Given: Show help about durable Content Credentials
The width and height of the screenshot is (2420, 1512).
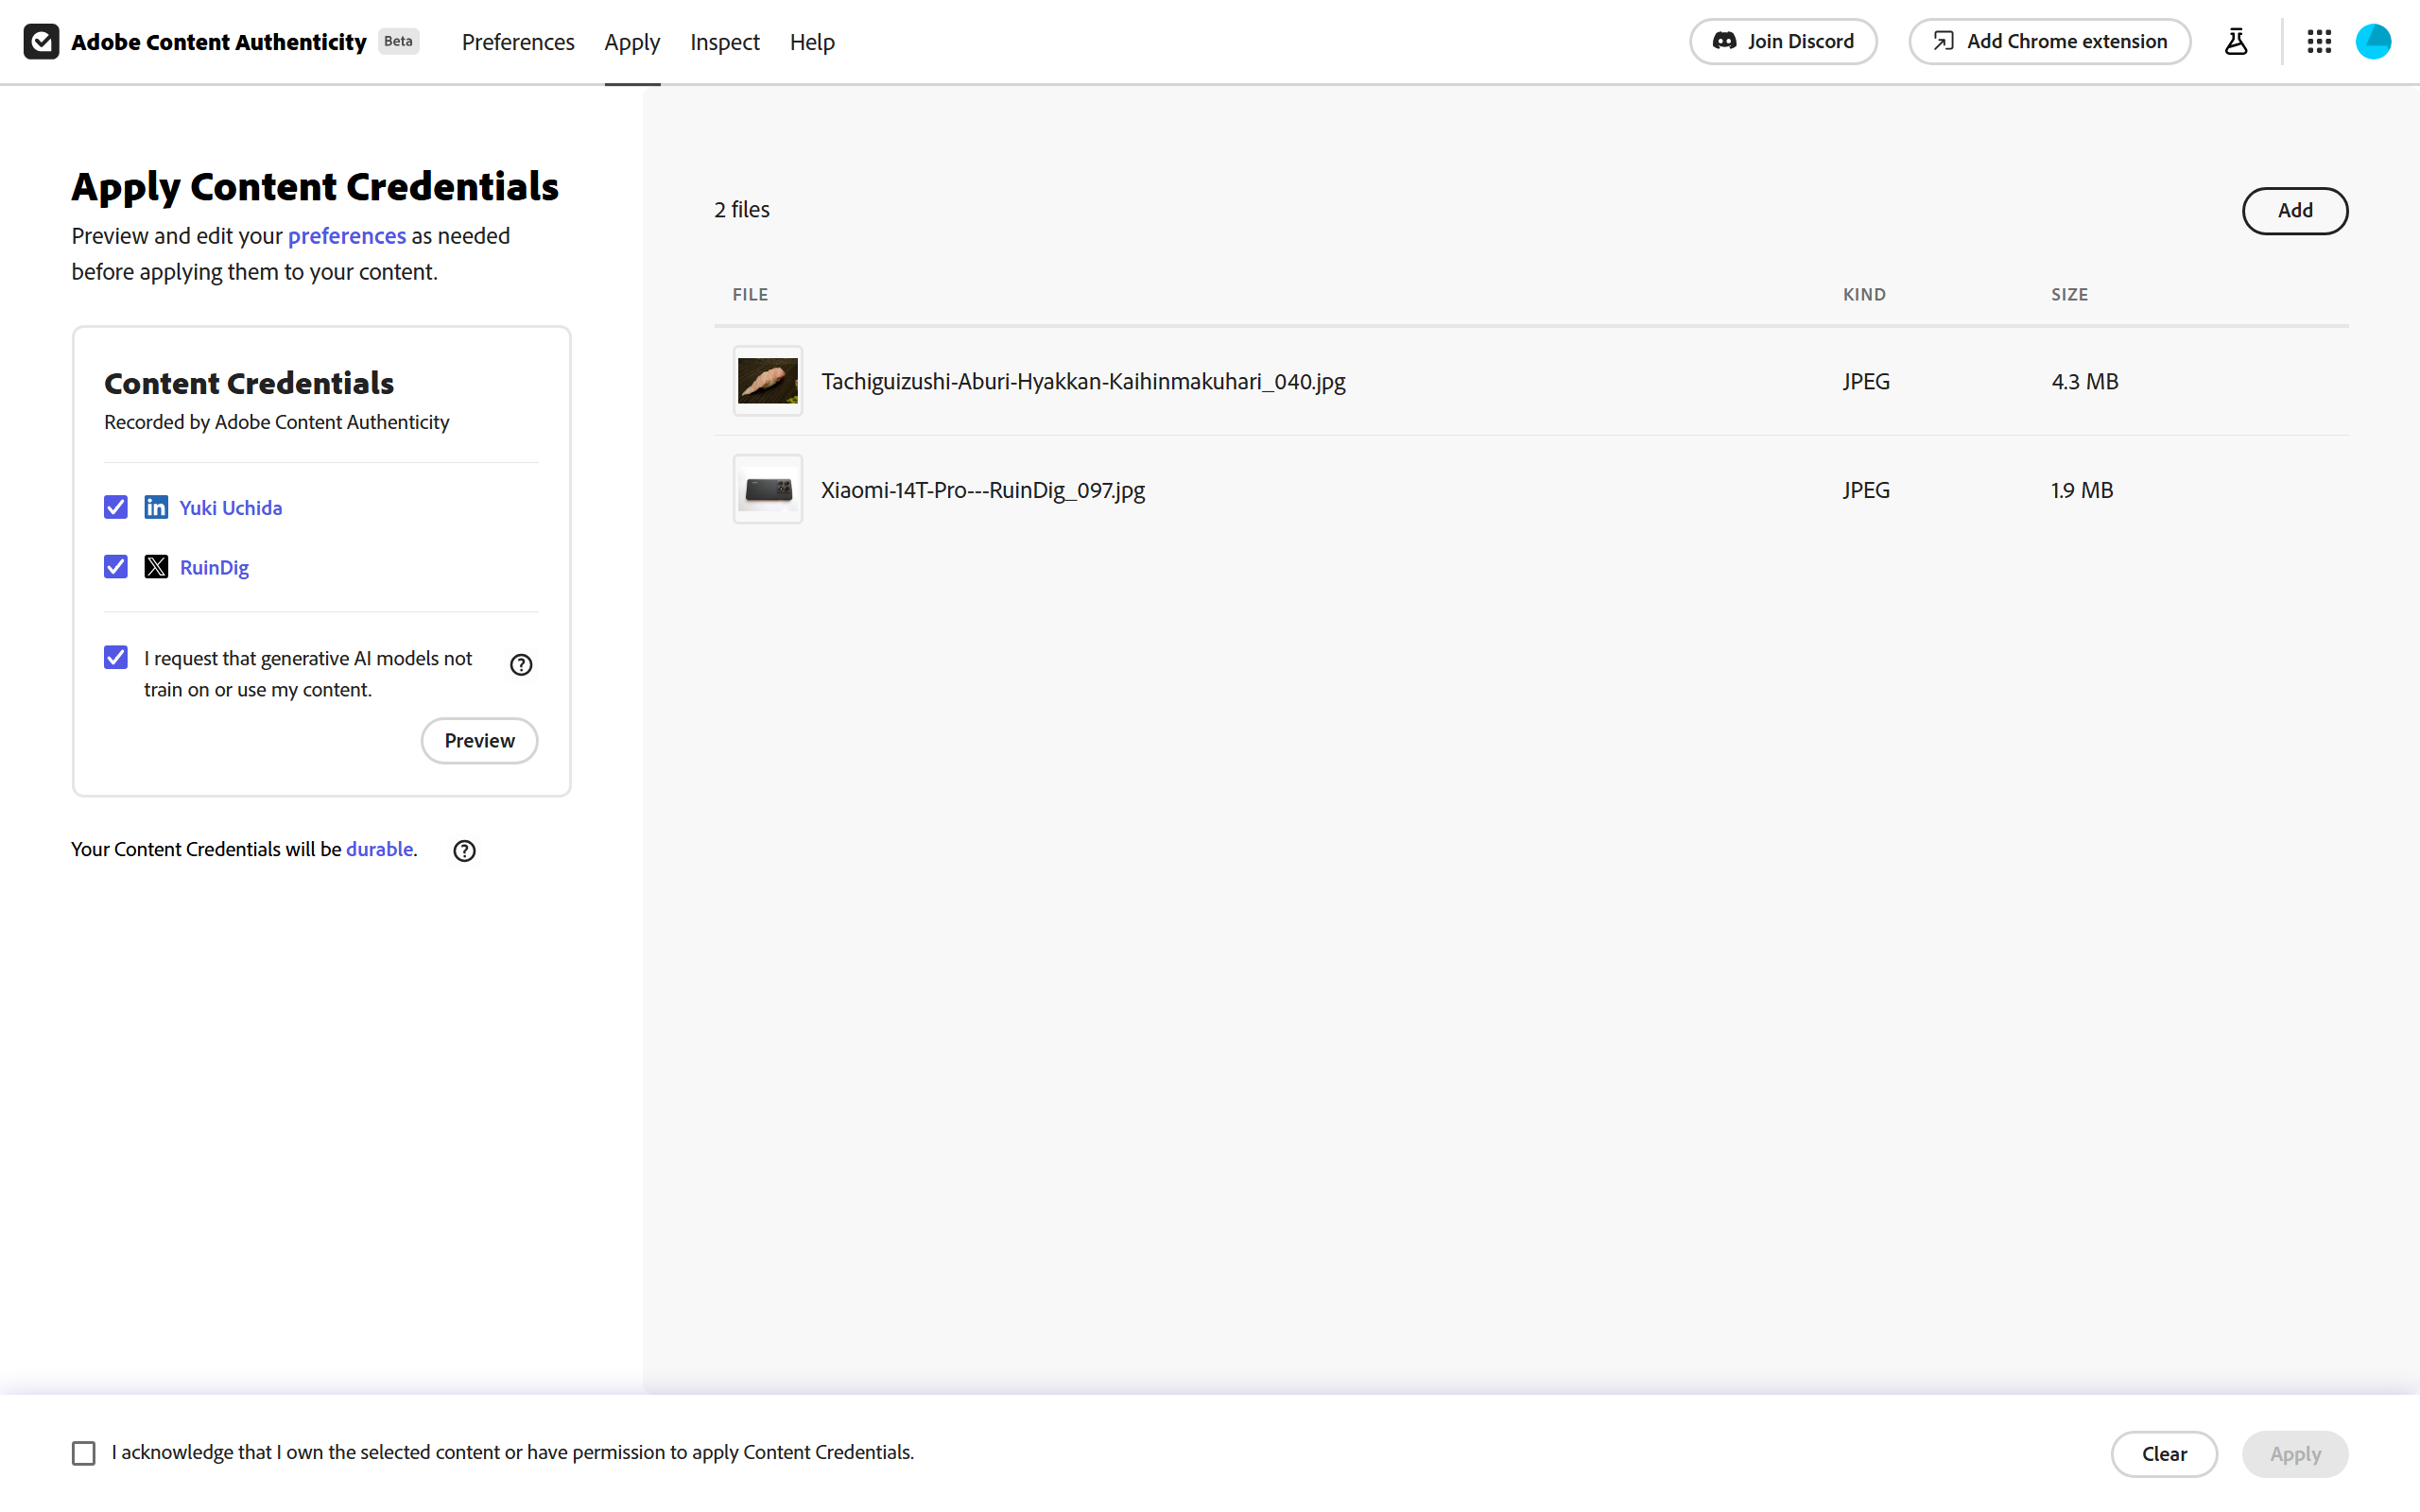Looking at the screenshot, I should pyautogui.click(x=464, y=851).
